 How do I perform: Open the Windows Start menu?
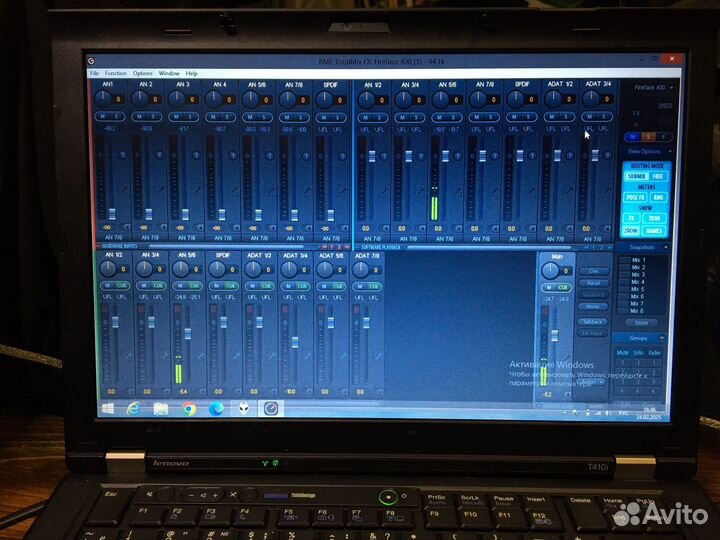[107, 409]
